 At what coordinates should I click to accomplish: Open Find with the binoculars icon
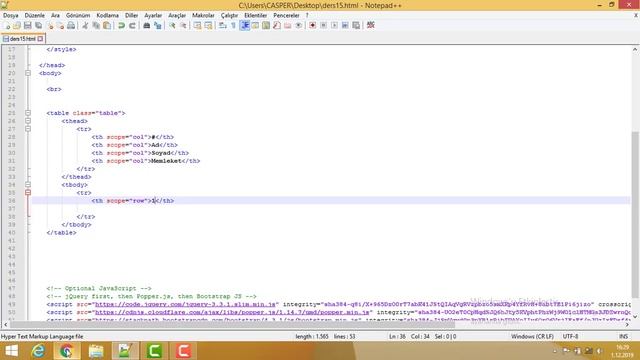point(147,25)
